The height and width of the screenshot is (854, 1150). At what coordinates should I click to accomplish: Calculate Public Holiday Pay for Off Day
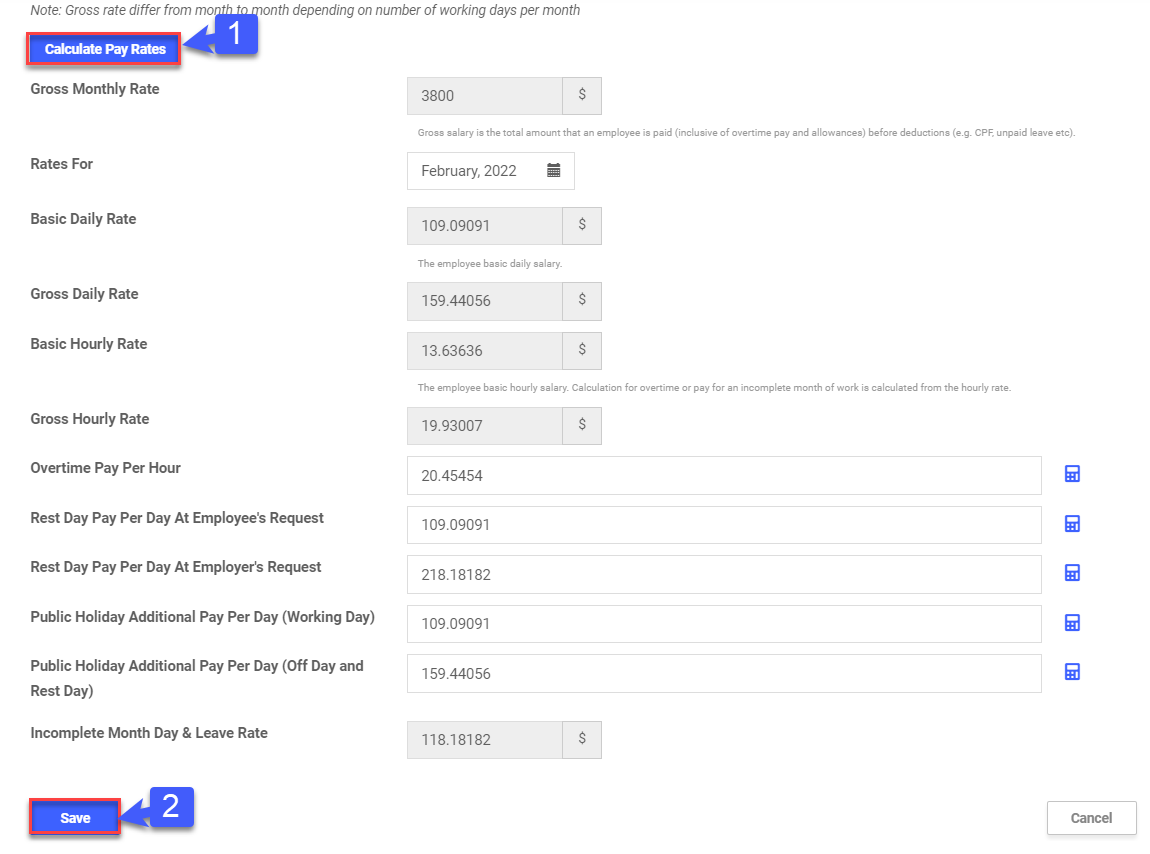[1072, 672]
